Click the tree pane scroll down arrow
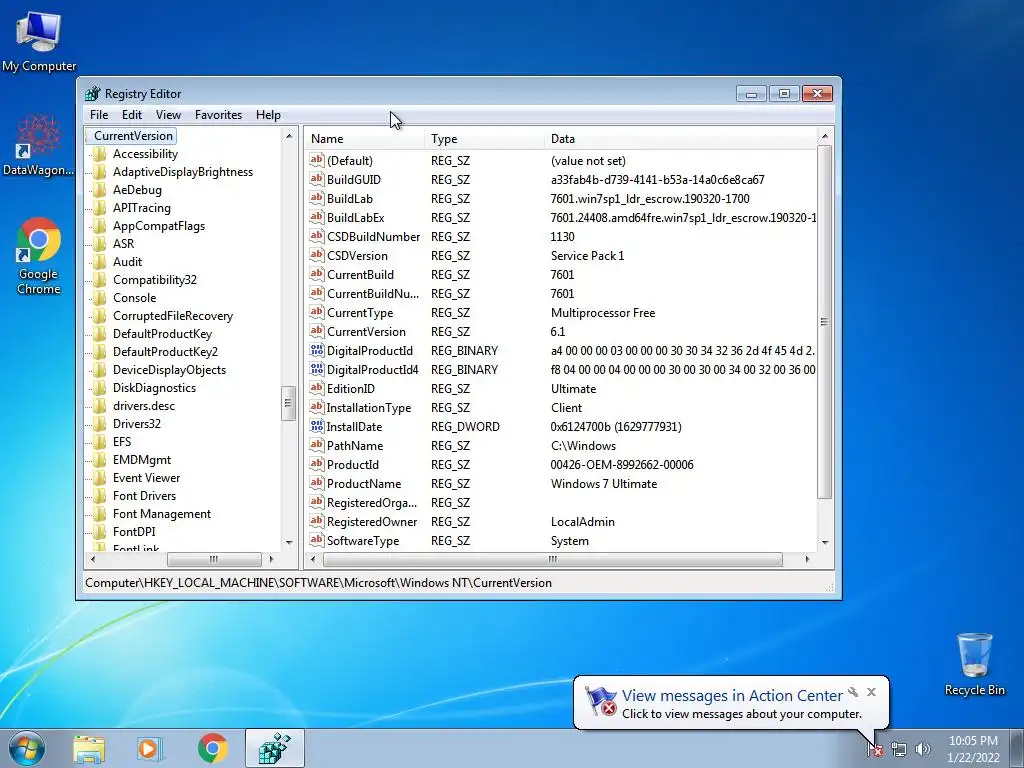 click(289, 543)
